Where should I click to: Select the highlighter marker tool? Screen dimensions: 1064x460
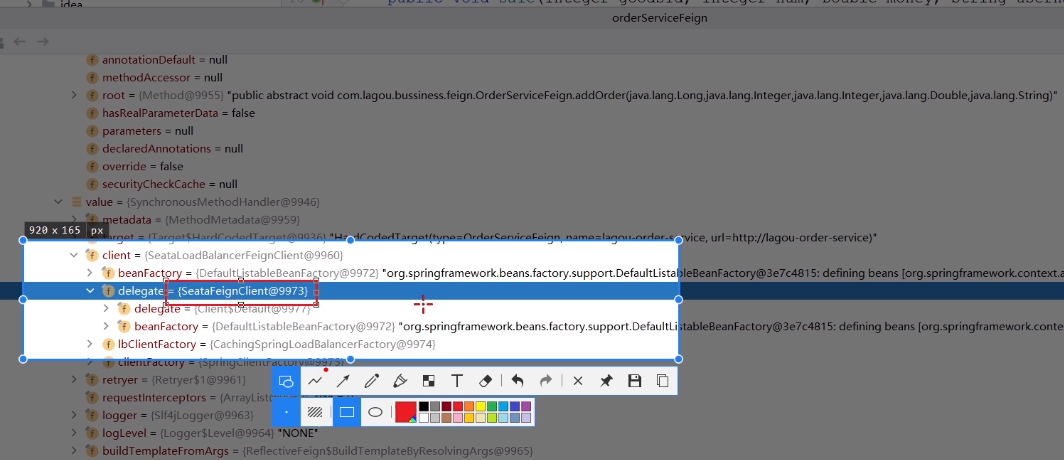tap(400, 381)
